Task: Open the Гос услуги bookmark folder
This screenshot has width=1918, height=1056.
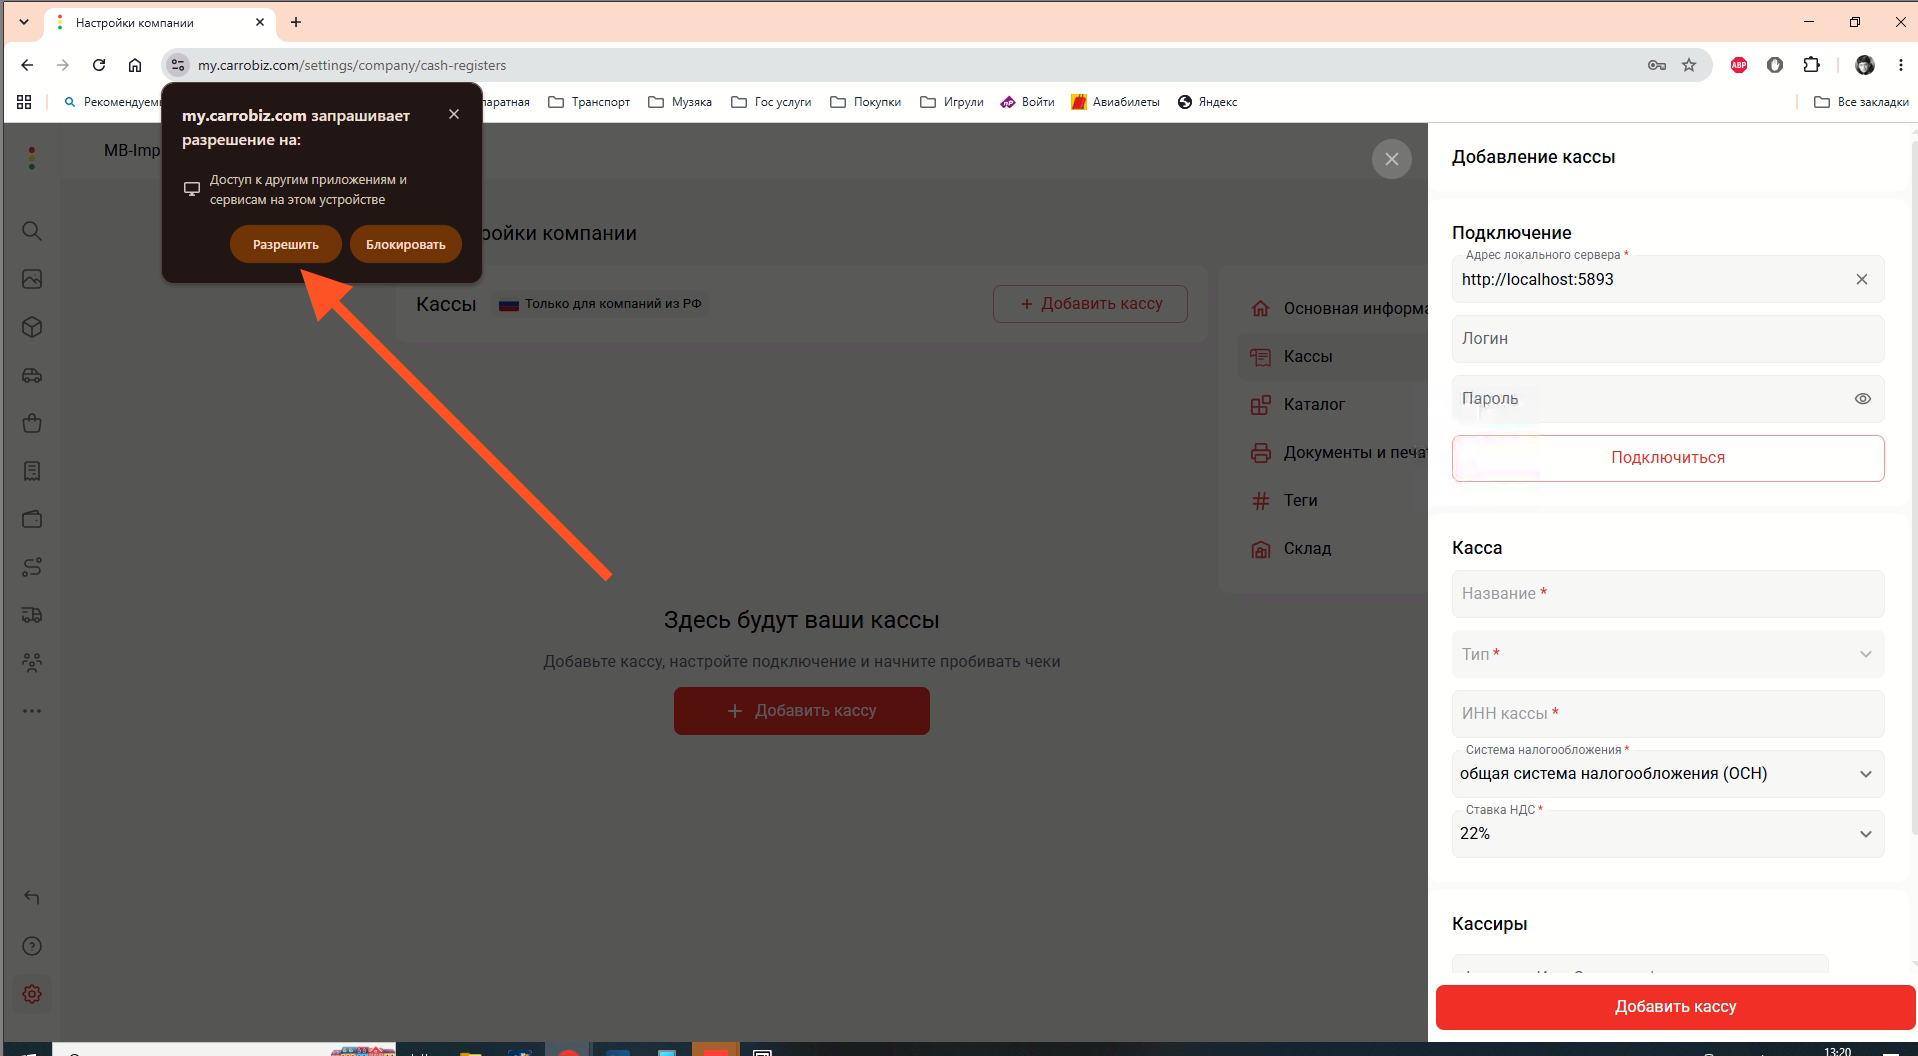Action: (771, 102)
